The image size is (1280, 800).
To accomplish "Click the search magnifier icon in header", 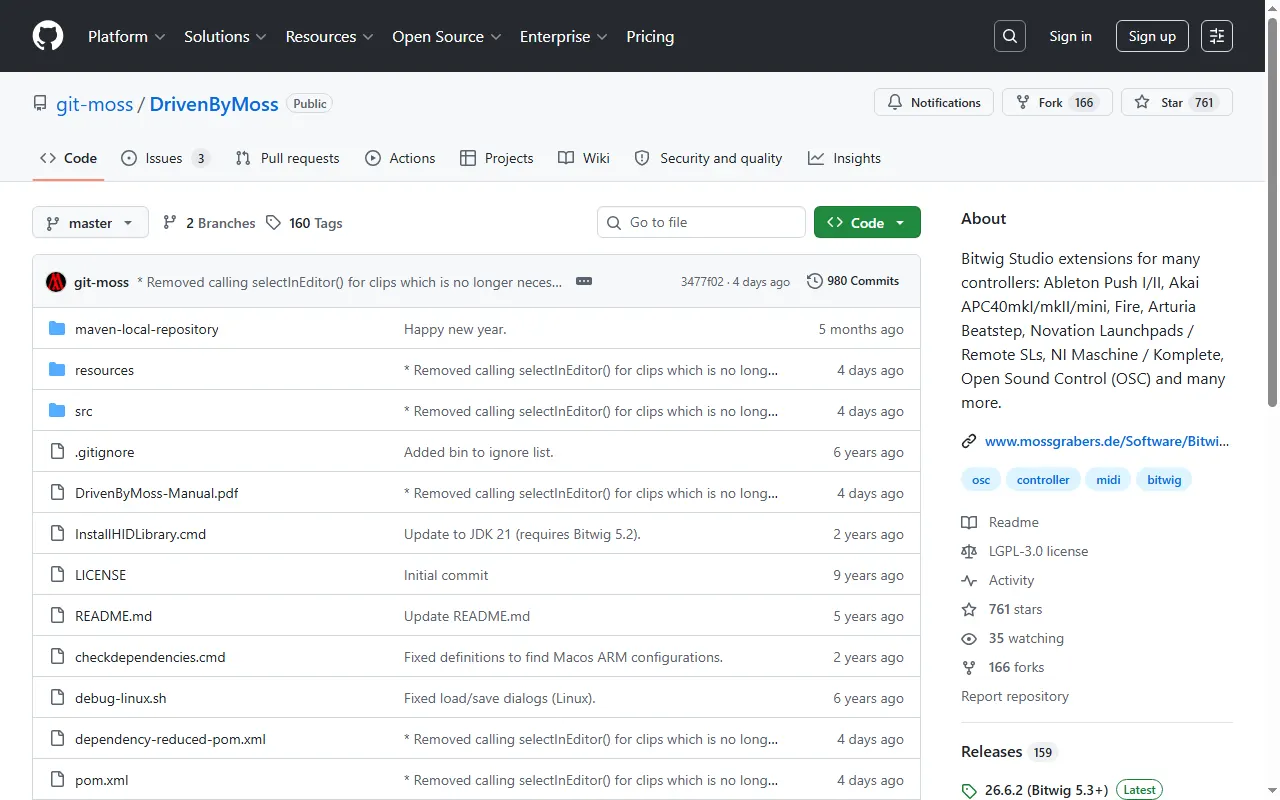I will point(1010,36).
